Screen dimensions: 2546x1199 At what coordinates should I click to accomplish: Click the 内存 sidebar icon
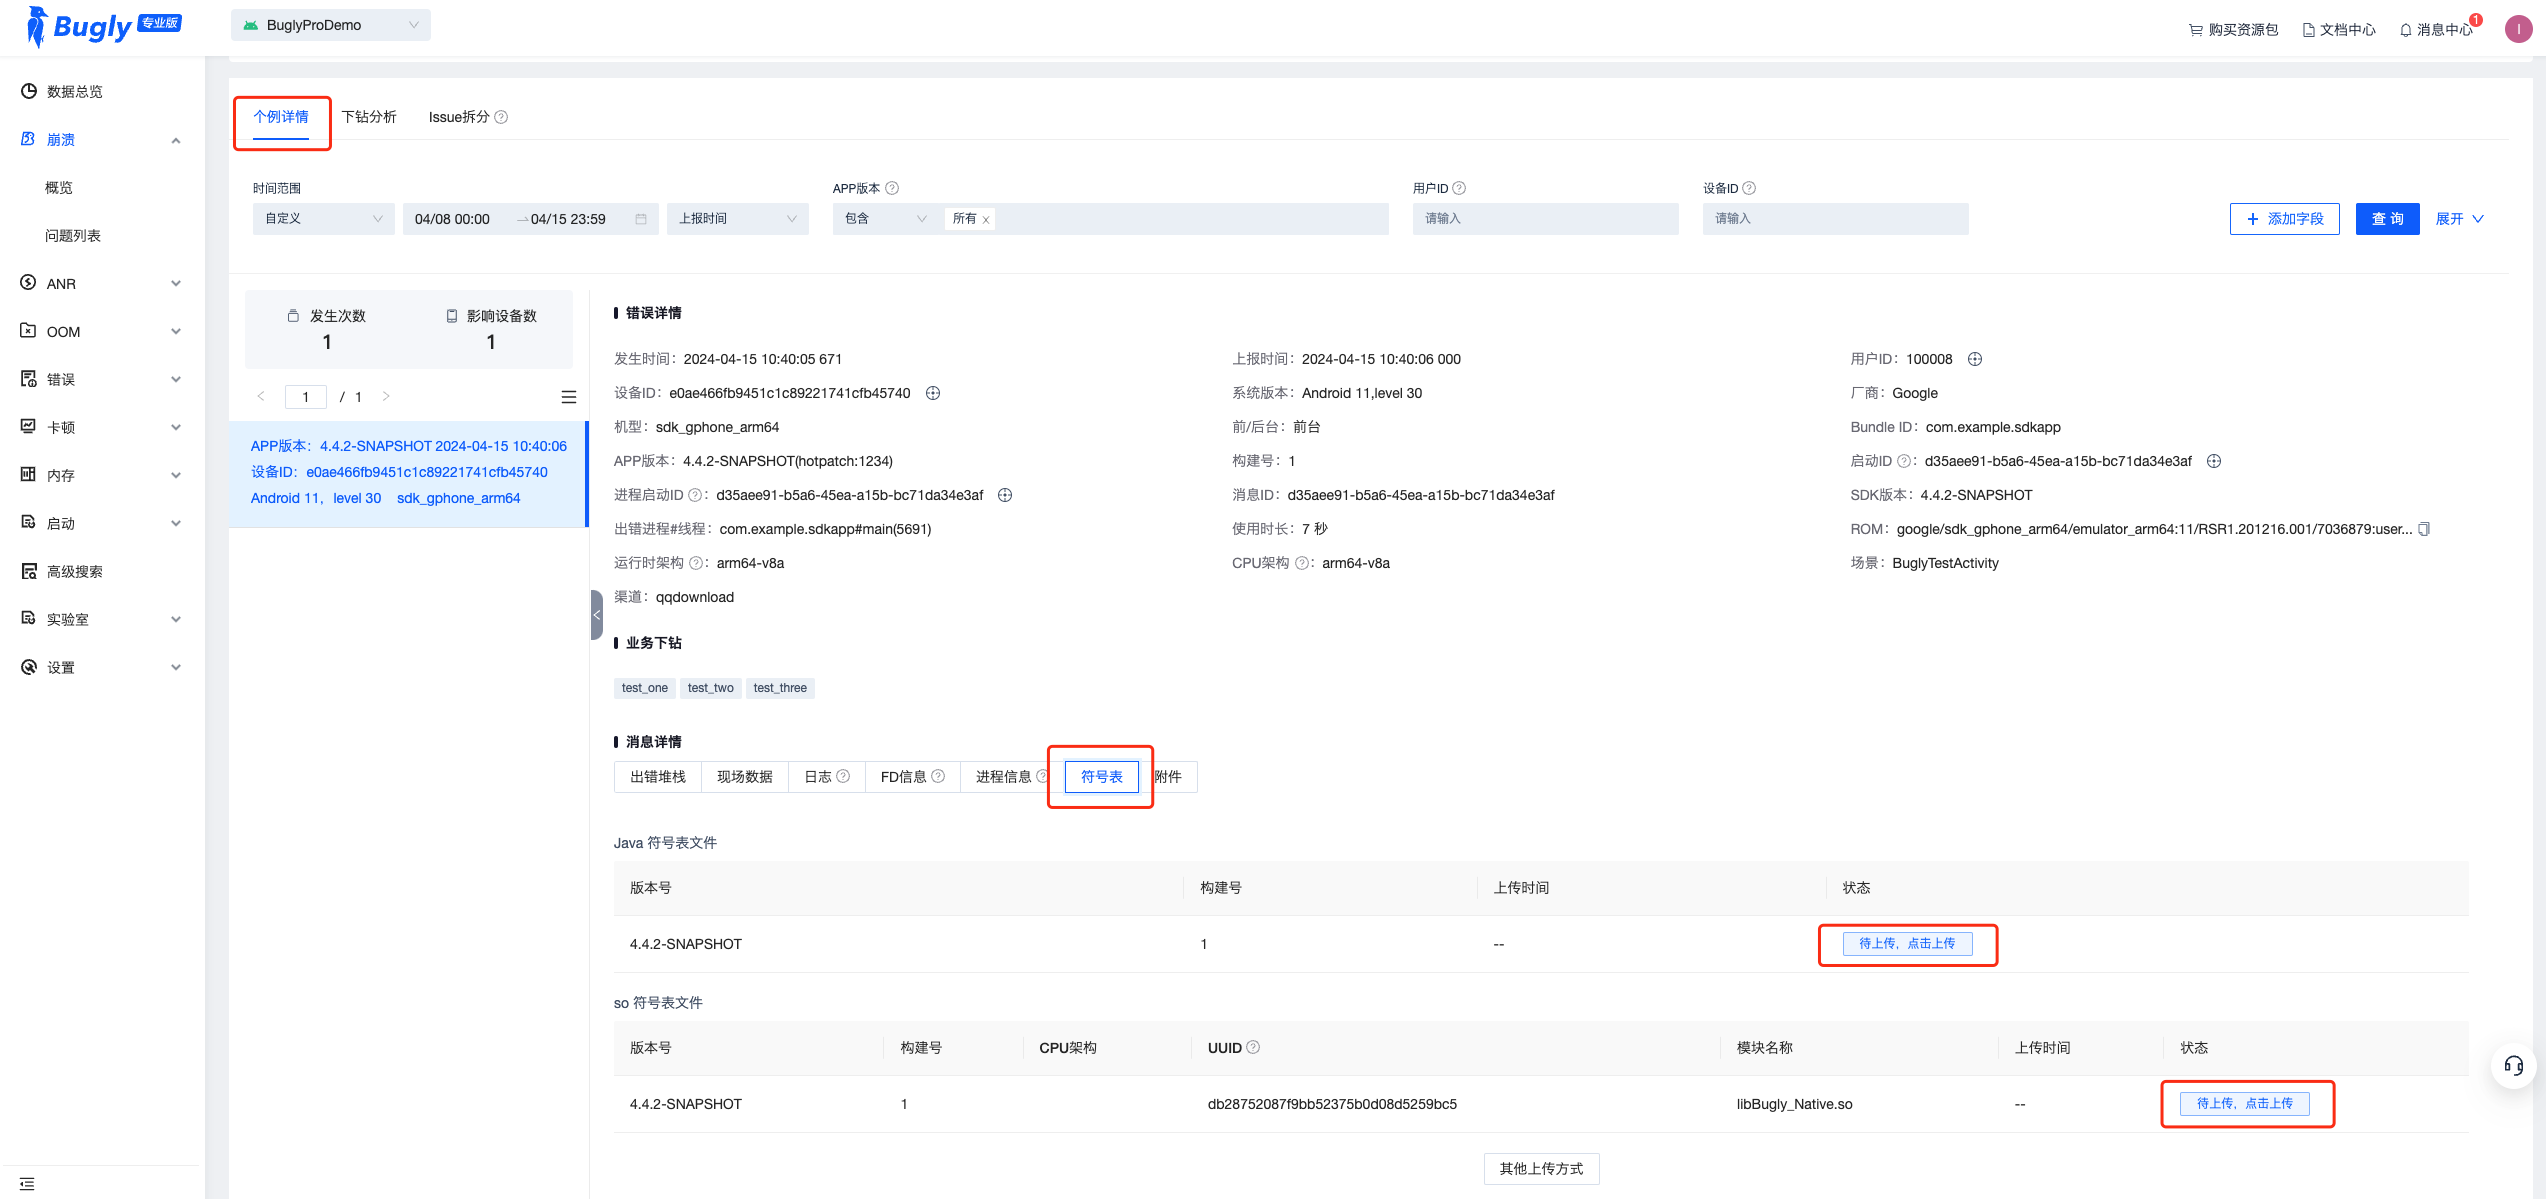click(29, 475)
